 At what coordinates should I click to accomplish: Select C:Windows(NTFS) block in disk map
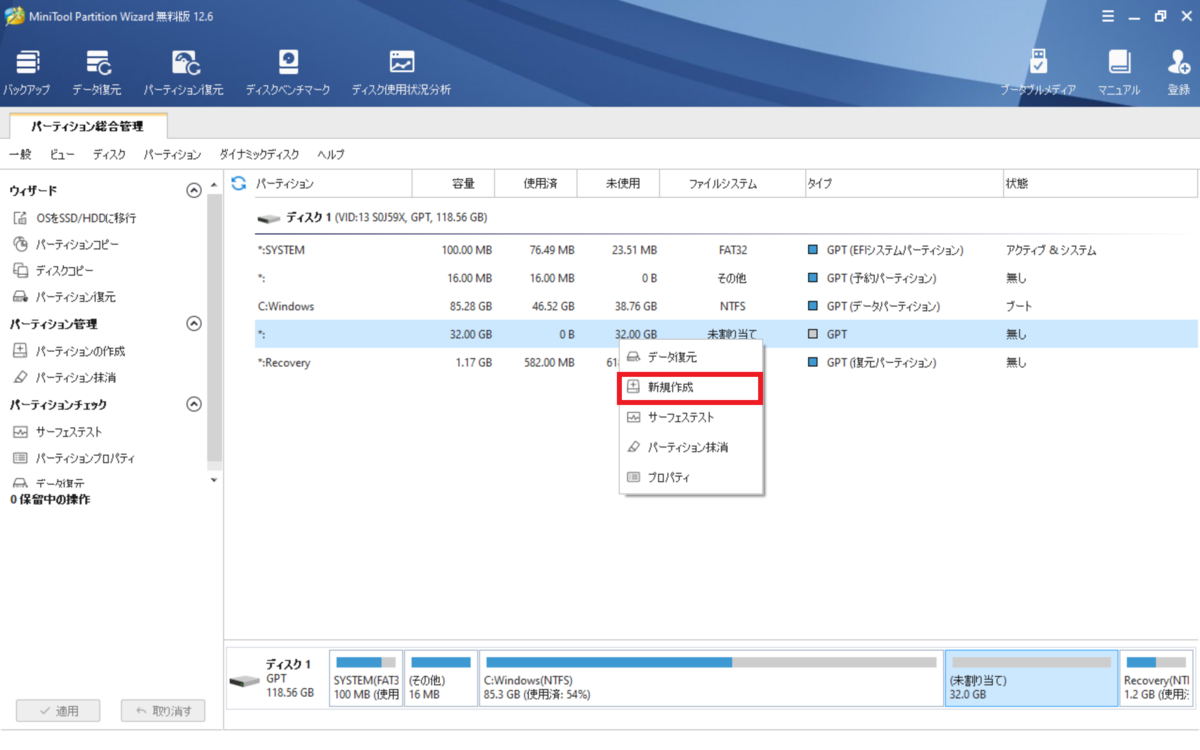tap(711, 678)
